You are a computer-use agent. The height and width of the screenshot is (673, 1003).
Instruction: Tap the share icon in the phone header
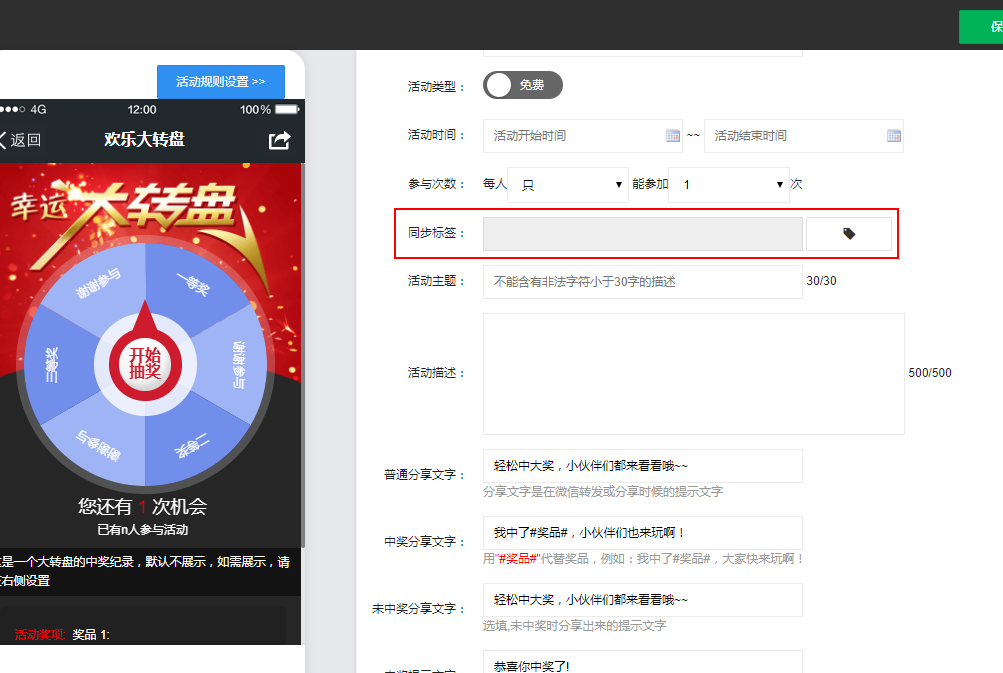coord(279,140)
